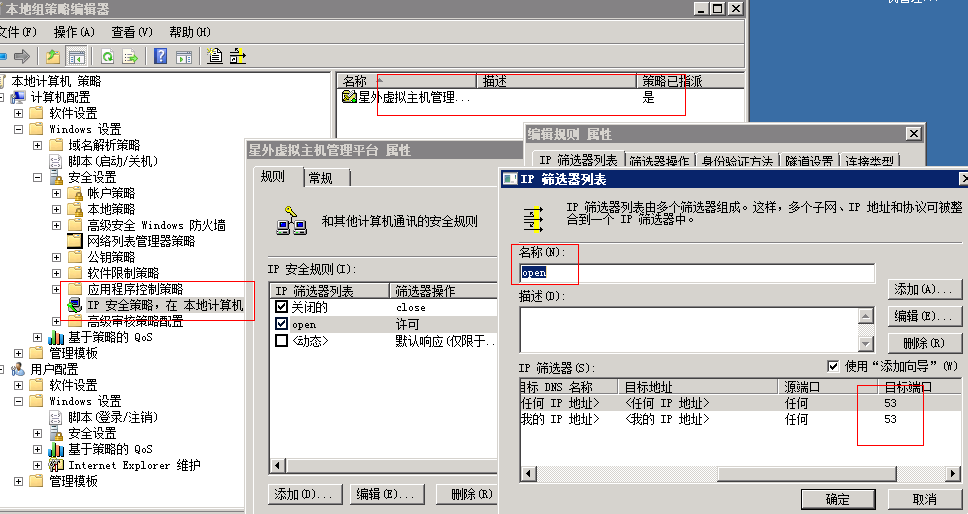Screen dimensions: 968x514
Task: Click the 确定 button
Action: tap(837, 499)
